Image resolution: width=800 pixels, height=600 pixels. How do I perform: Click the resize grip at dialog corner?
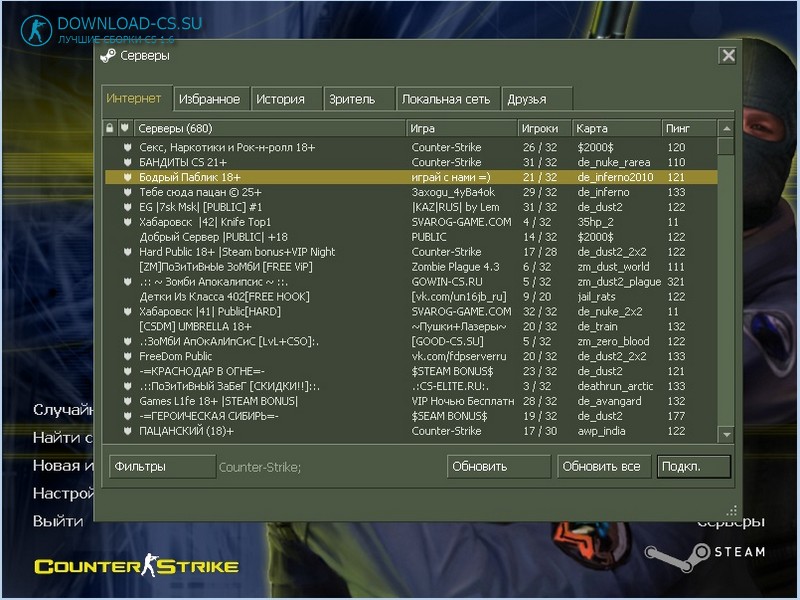point(731,510)
